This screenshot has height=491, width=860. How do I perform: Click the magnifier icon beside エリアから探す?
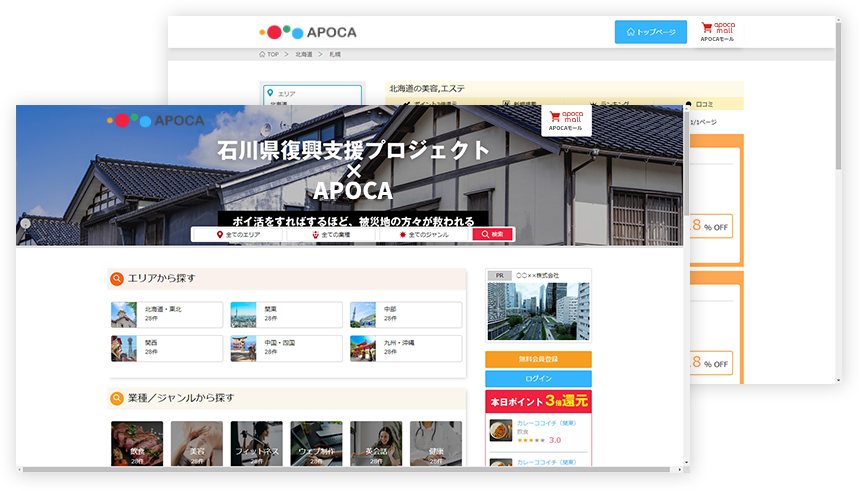tap(117, 279)
